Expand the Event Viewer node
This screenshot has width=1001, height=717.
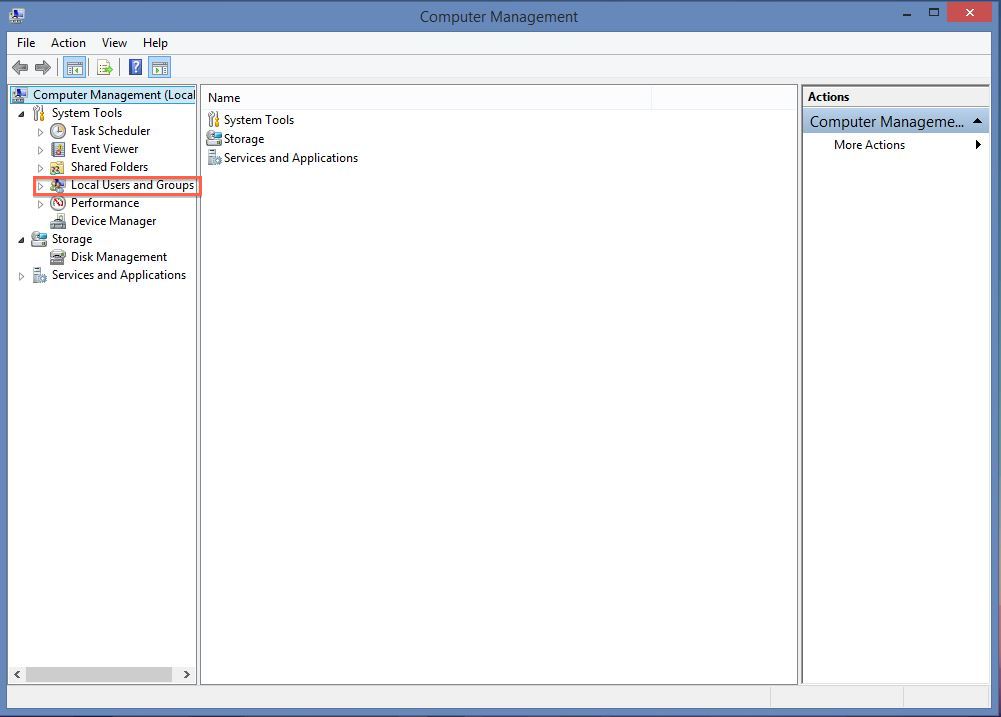(40, 150)
